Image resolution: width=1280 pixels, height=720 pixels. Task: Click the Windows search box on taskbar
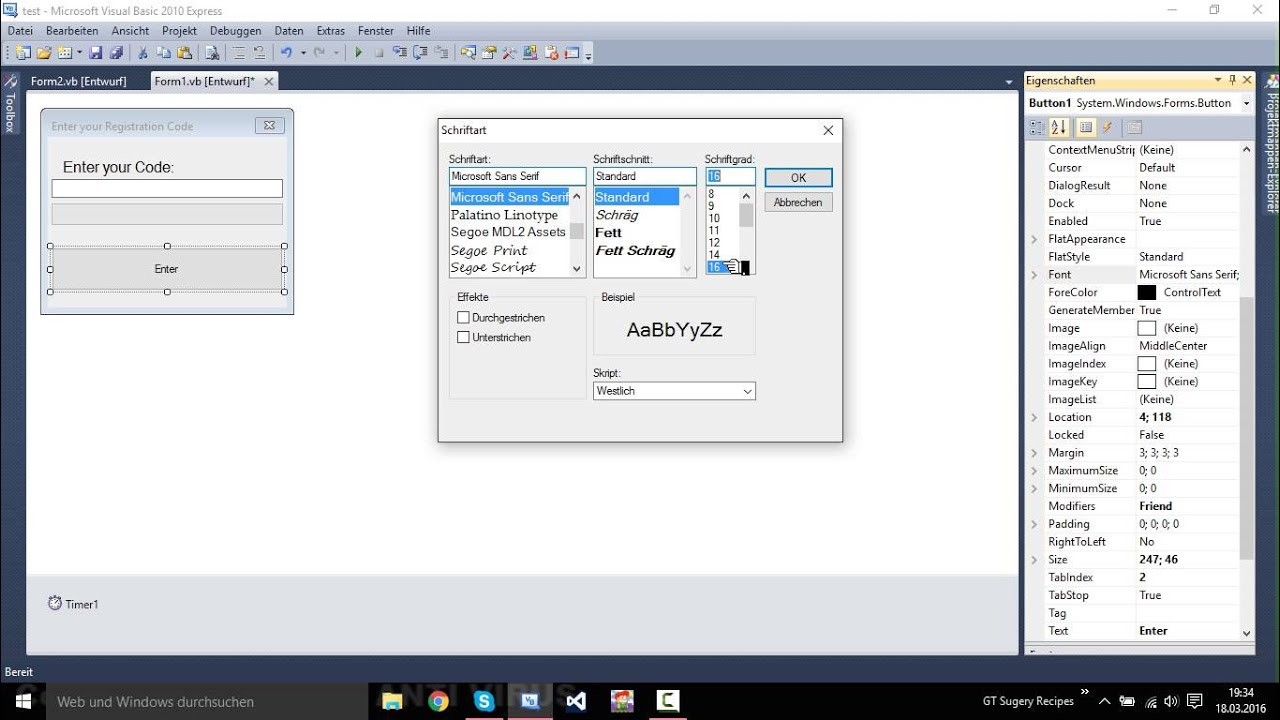pyautogui.click(x=207, y=701)
